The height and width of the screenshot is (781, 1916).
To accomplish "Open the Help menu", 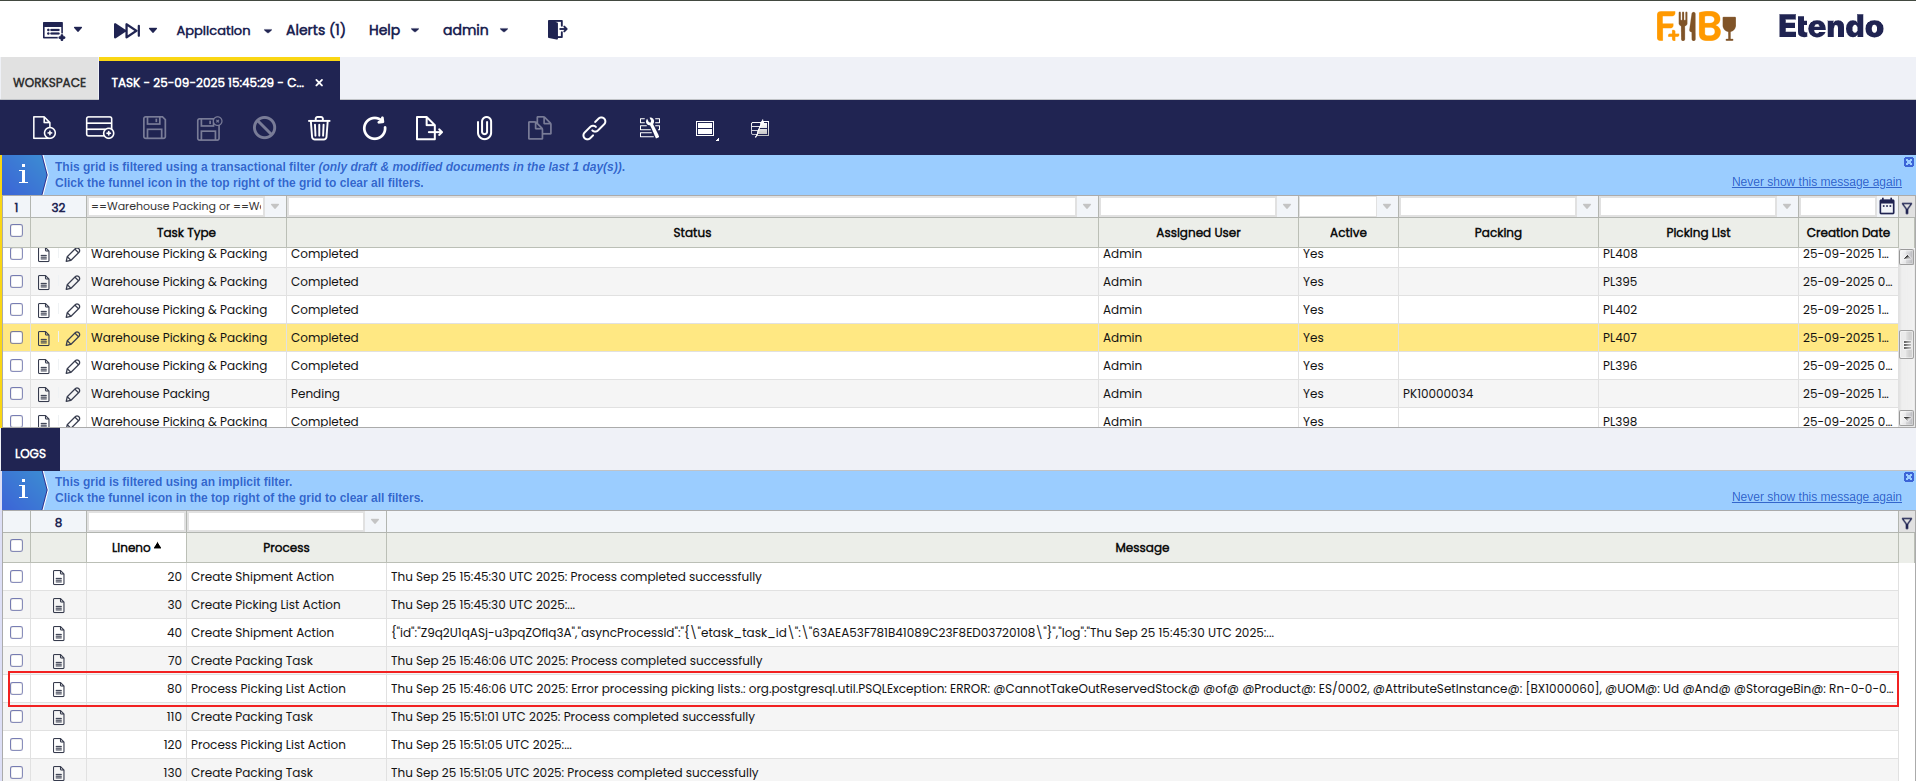I will click(393, 30).
